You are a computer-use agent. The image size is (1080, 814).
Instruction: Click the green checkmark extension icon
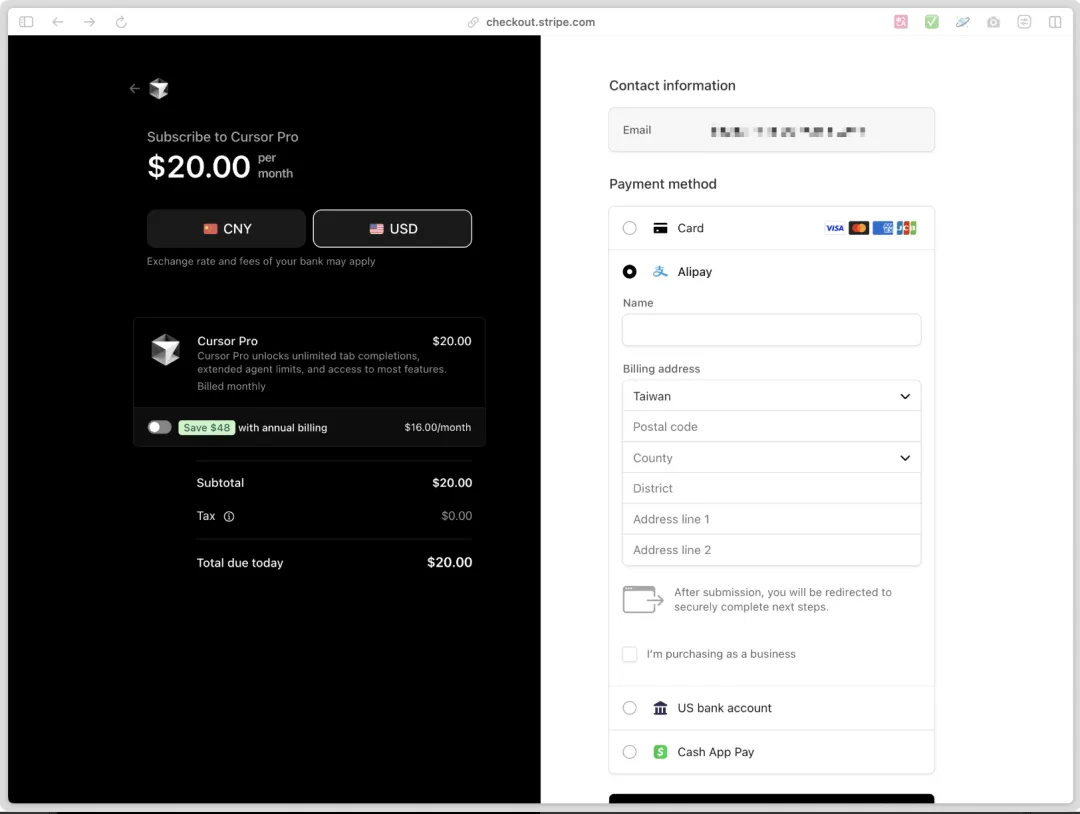(932, 22)
